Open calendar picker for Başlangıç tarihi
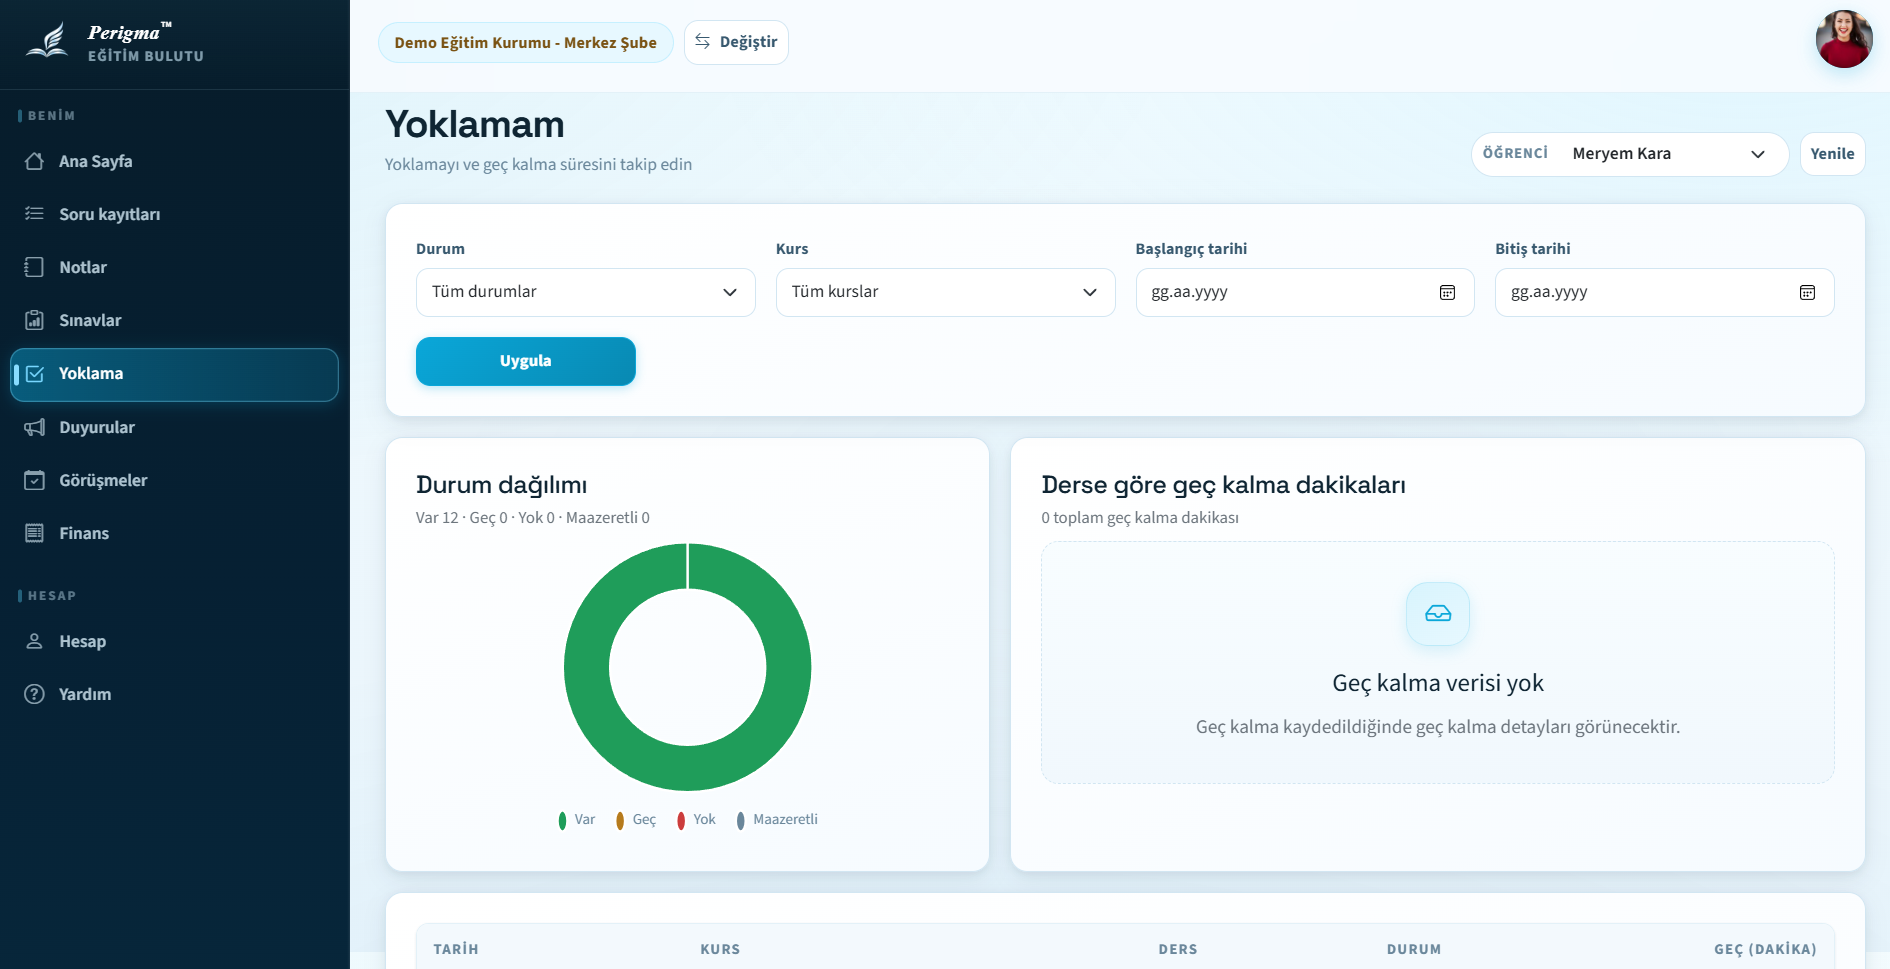 pos(1447,292)
